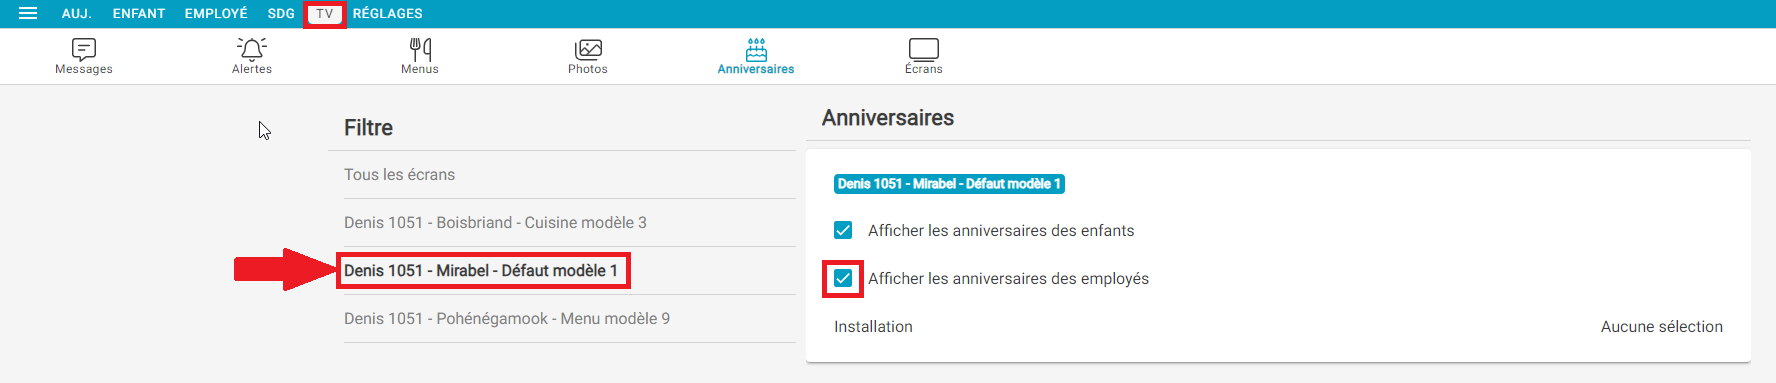Click Aucune sélection value
The width and height of the screenshot is (1776, 383).
[x=1661, y=326]
